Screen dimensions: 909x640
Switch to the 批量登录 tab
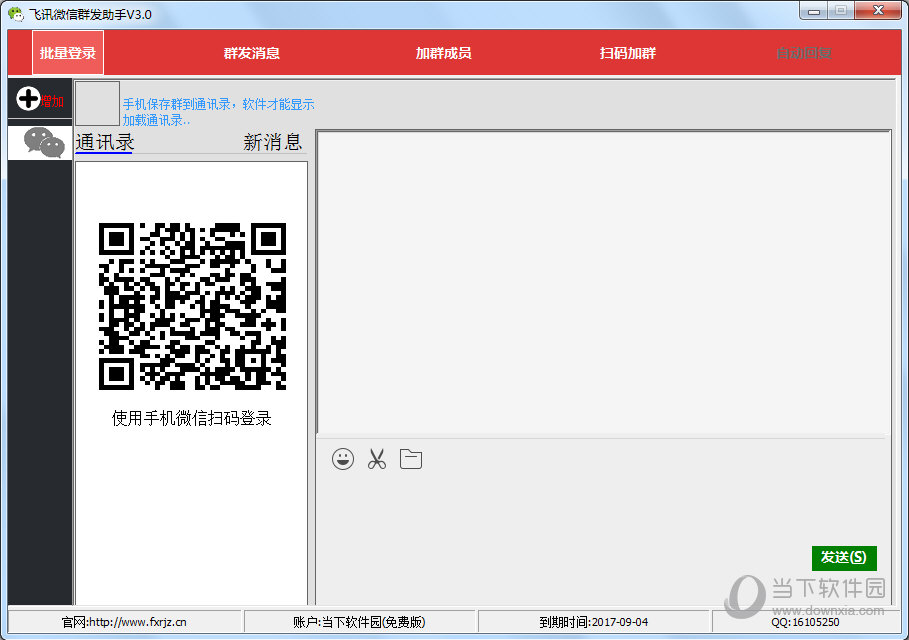click(x=68, y=53)
